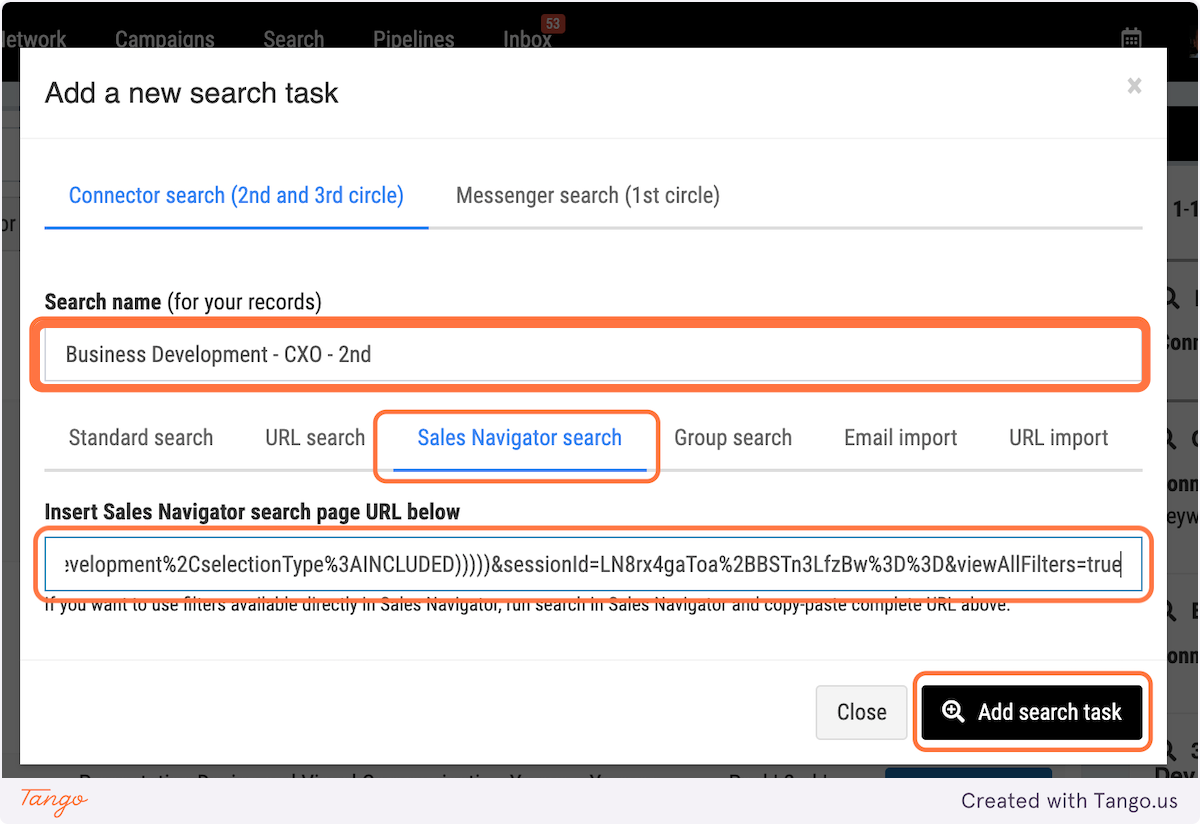Select the URL import tab
Viewport: 1200px width, 824px height.
tap(1059, 438)
